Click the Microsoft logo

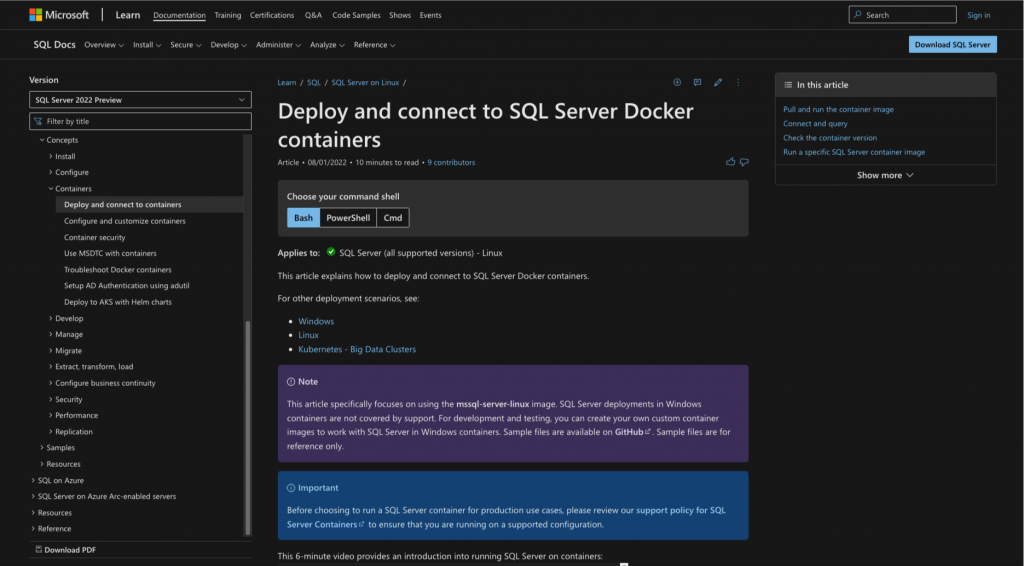point(59,14)
